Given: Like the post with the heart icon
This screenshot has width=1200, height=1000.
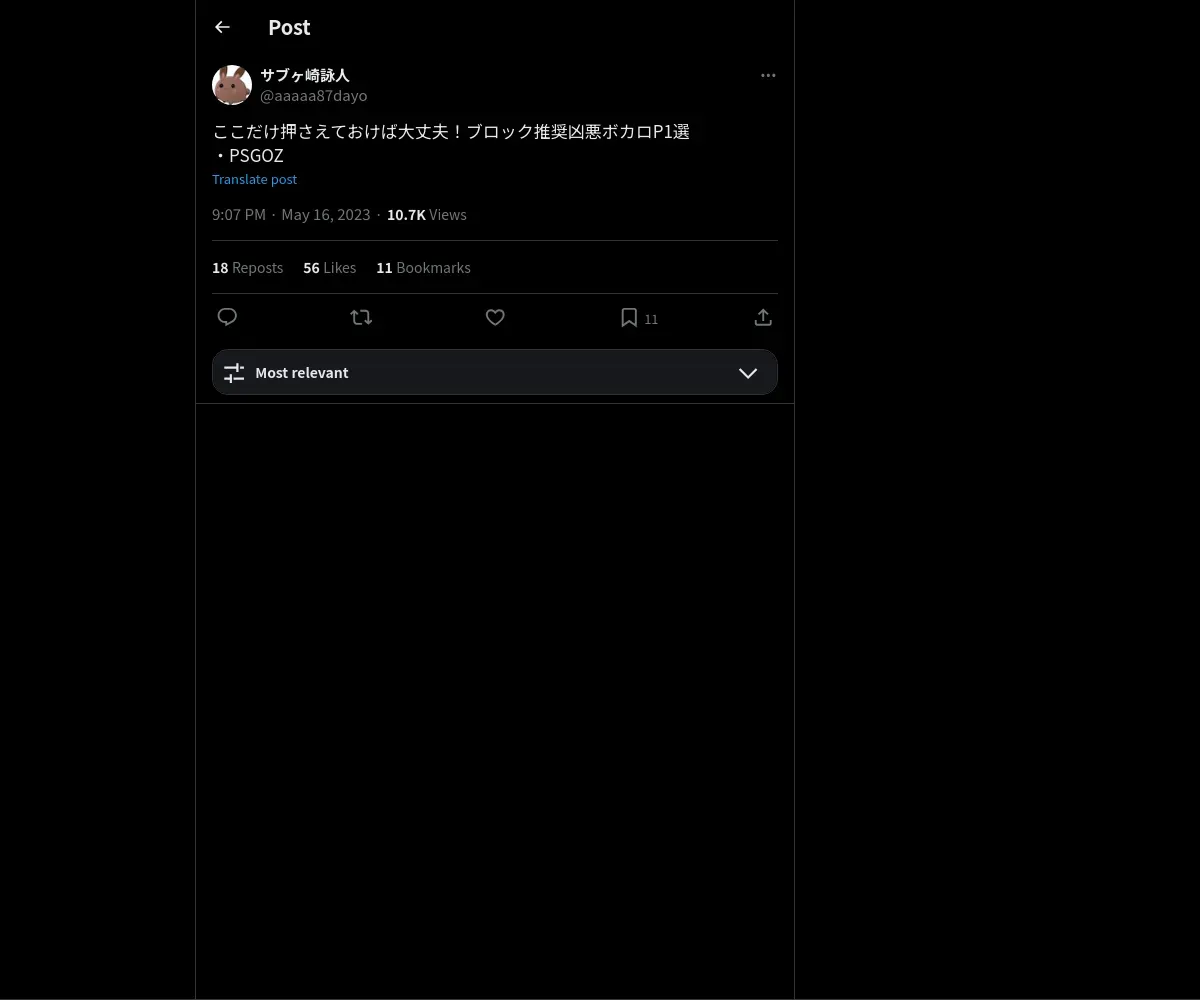Looking at the screenshot, I should point(495,317).
